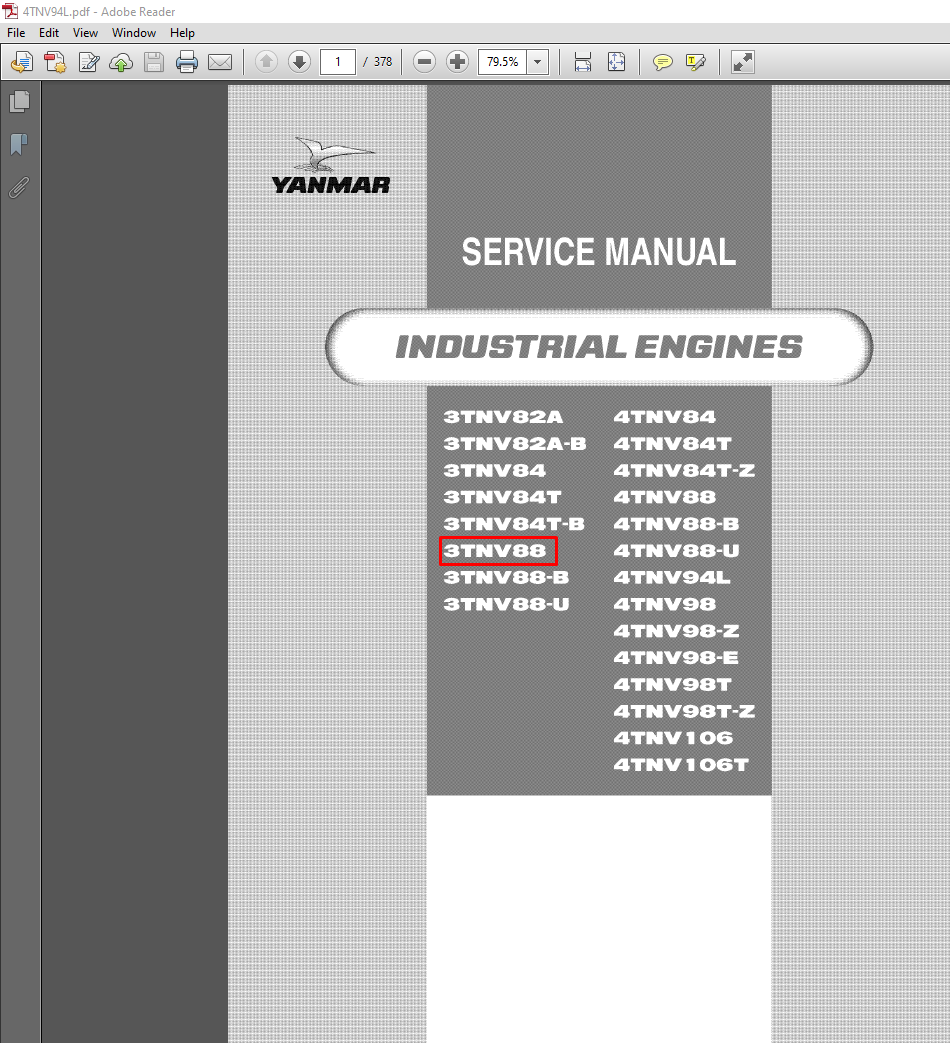
Task: Open the page thumbnails side panel
Action: coord(20,101)
